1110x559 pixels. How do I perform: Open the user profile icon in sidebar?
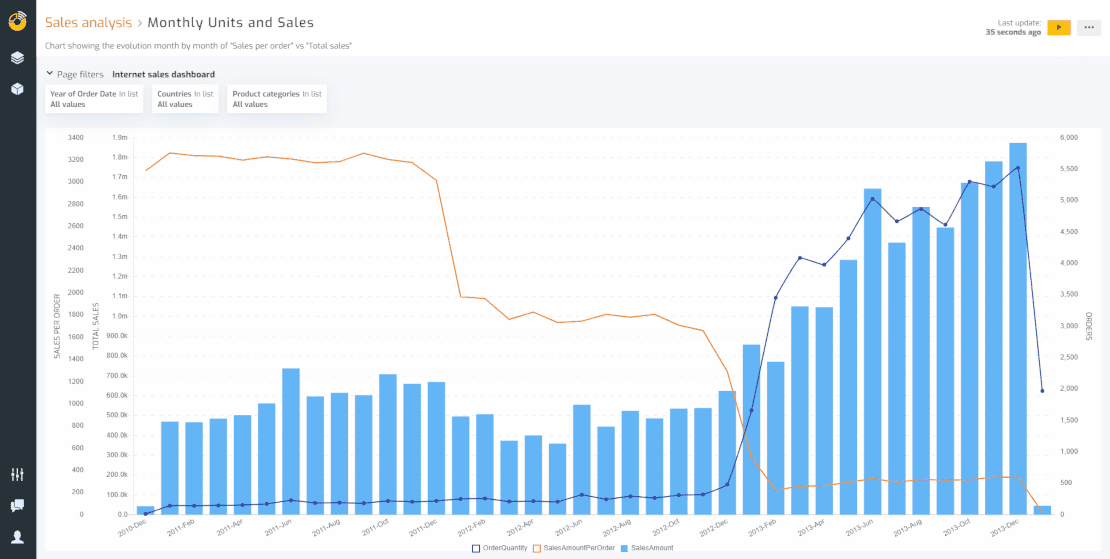tap(18, 537)
